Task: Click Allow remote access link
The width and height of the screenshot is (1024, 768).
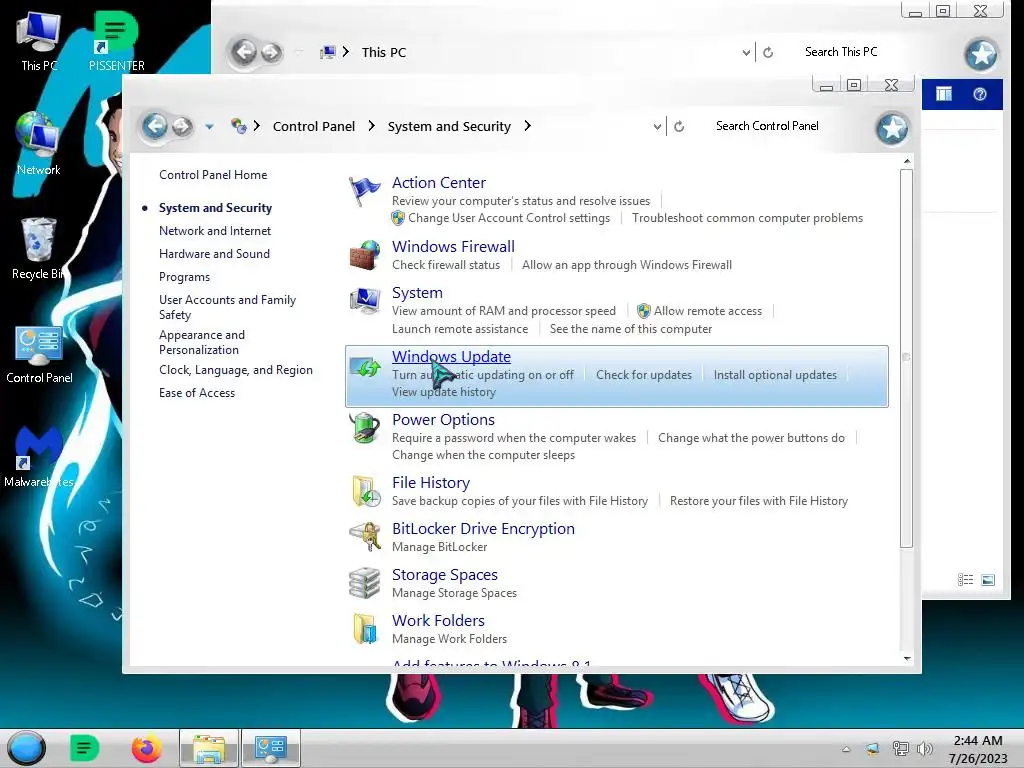Action: 708,311
